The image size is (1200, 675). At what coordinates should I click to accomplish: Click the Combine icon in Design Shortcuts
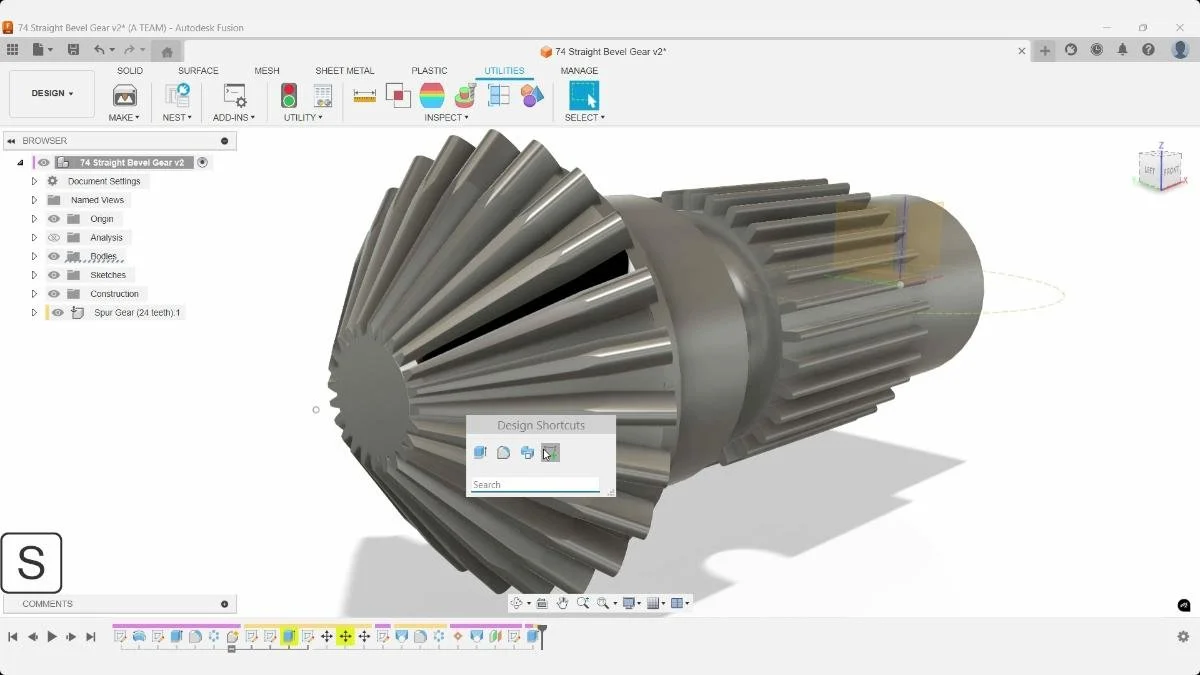[527, 453]
